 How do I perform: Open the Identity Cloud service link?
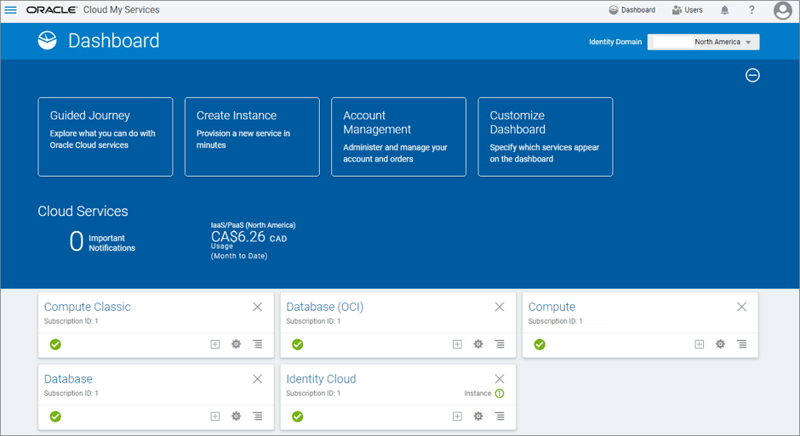click(x=321, y=379)
